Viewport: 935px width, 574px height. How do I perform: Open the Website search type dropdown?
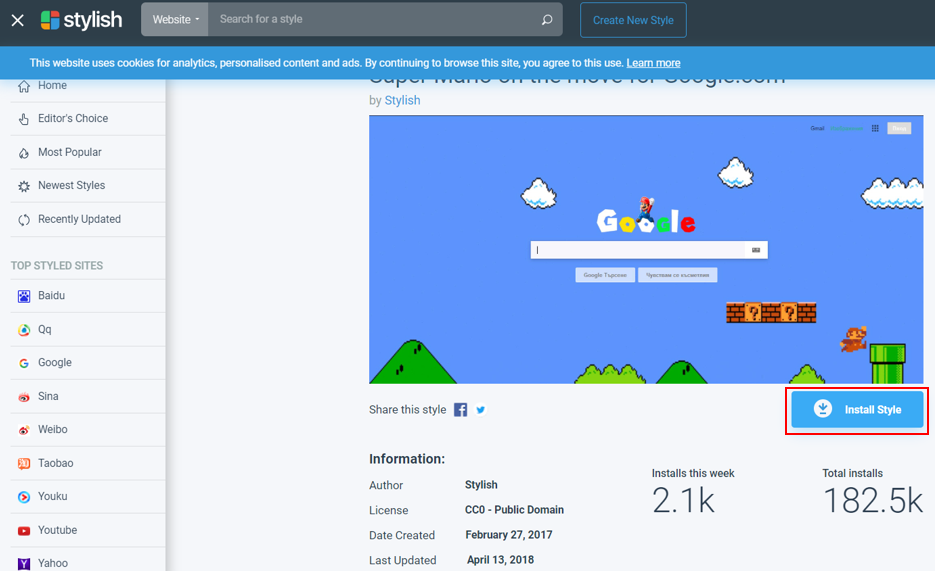click(175, 20)
